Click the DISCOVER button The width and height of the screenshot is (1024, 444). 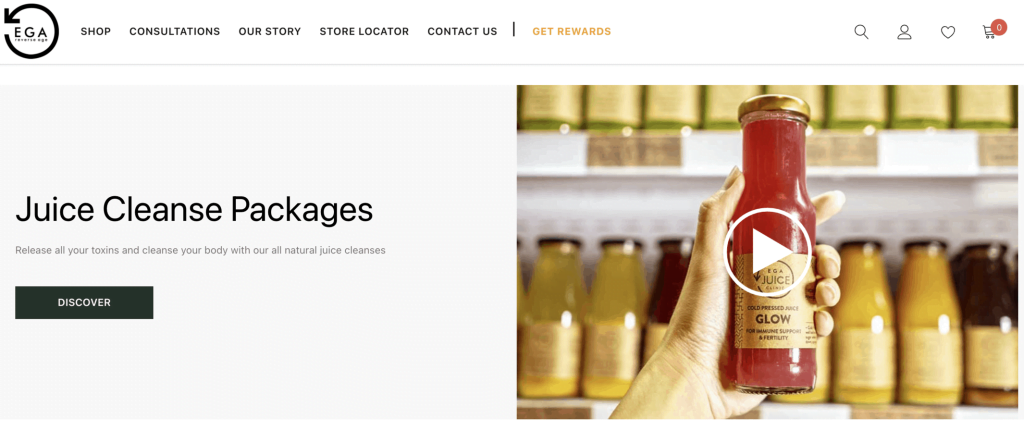pos(84,302)
